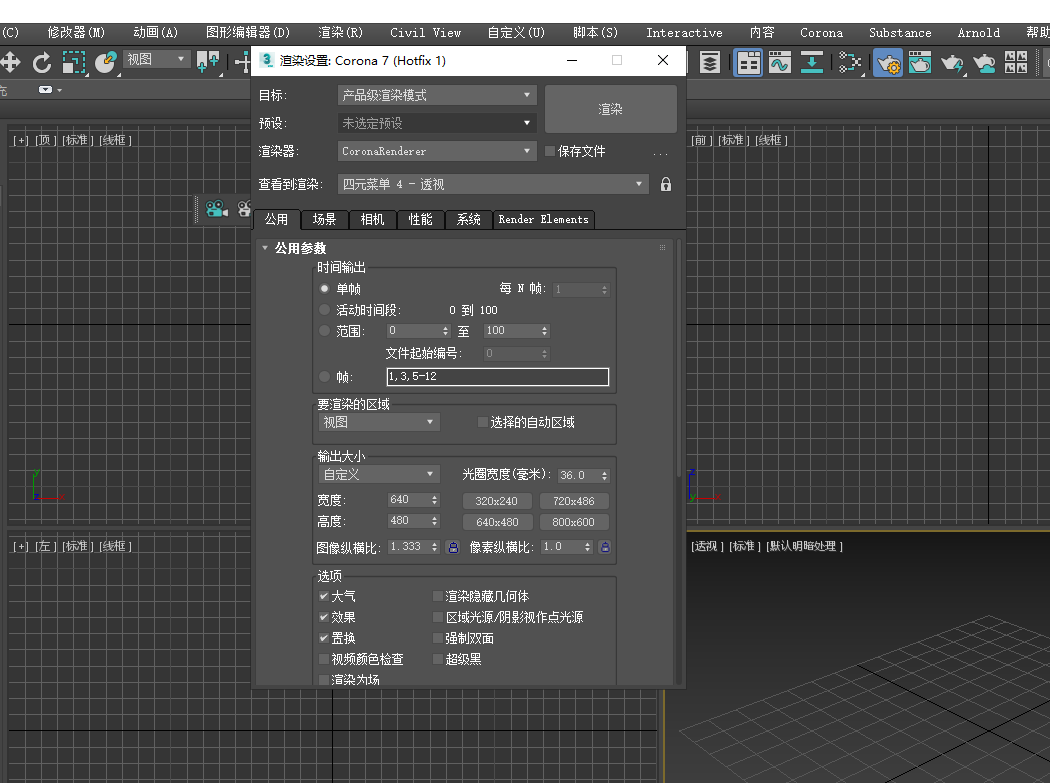Image resolution: width=1050 pixels, height=783 pixels.
Task: Open the Corona menu in menu bar
Action: coord(821,32)
